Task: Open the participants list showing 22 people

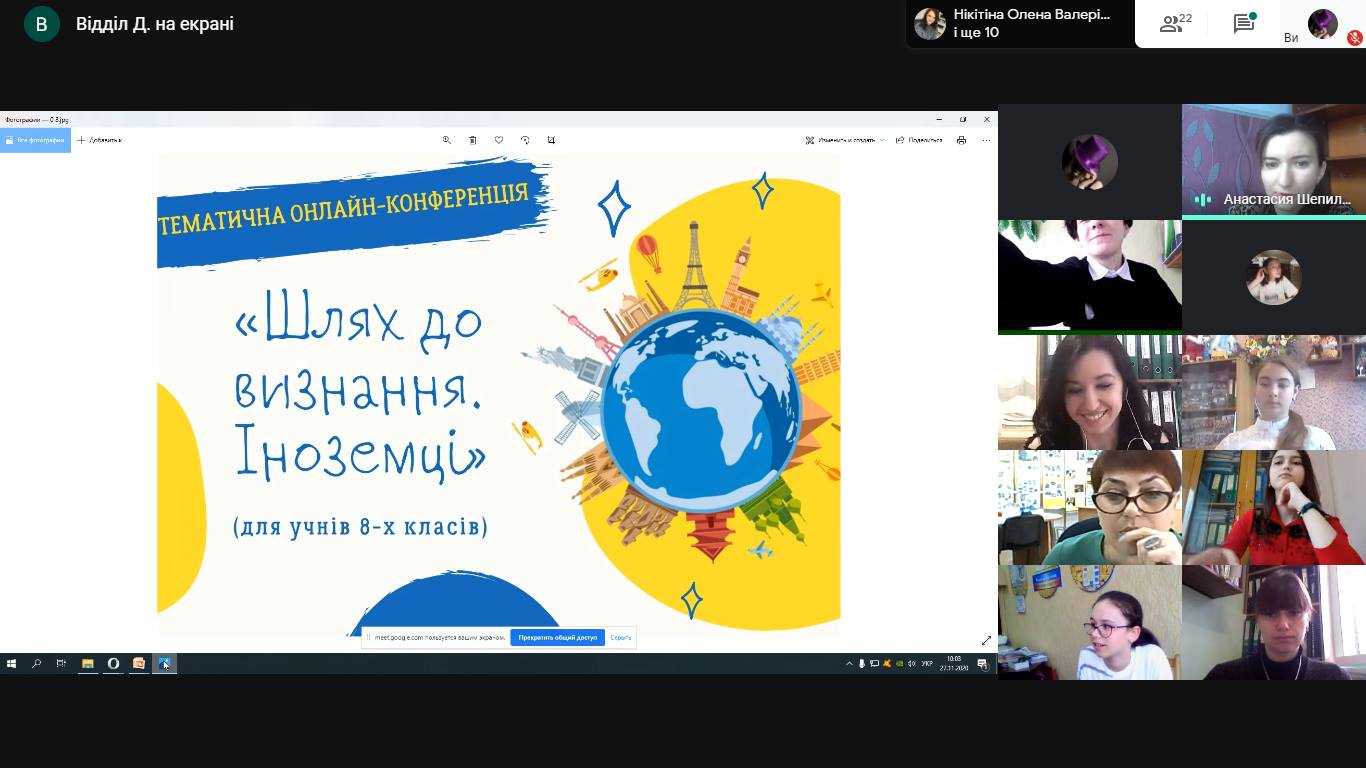Action: (1175, 24)
